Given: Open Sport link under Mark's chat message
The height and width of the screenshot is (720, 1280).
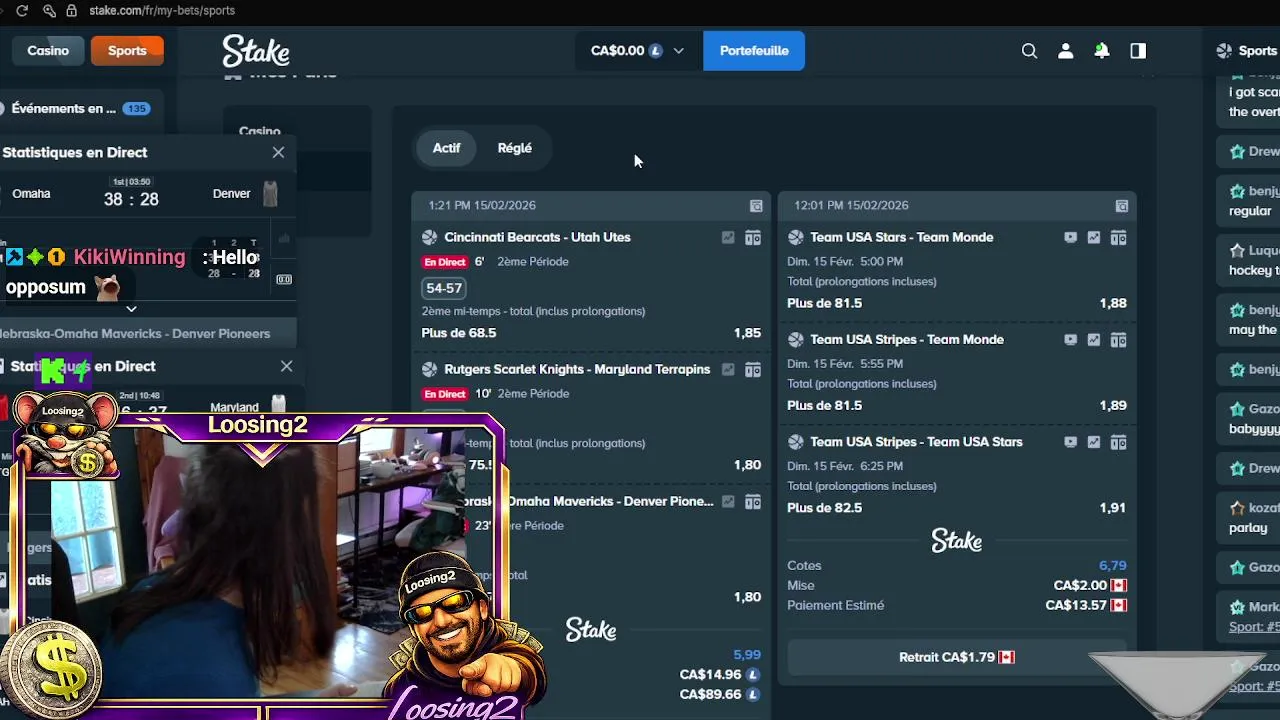Looking at the screenshot, I should (x=1254, y=627).
